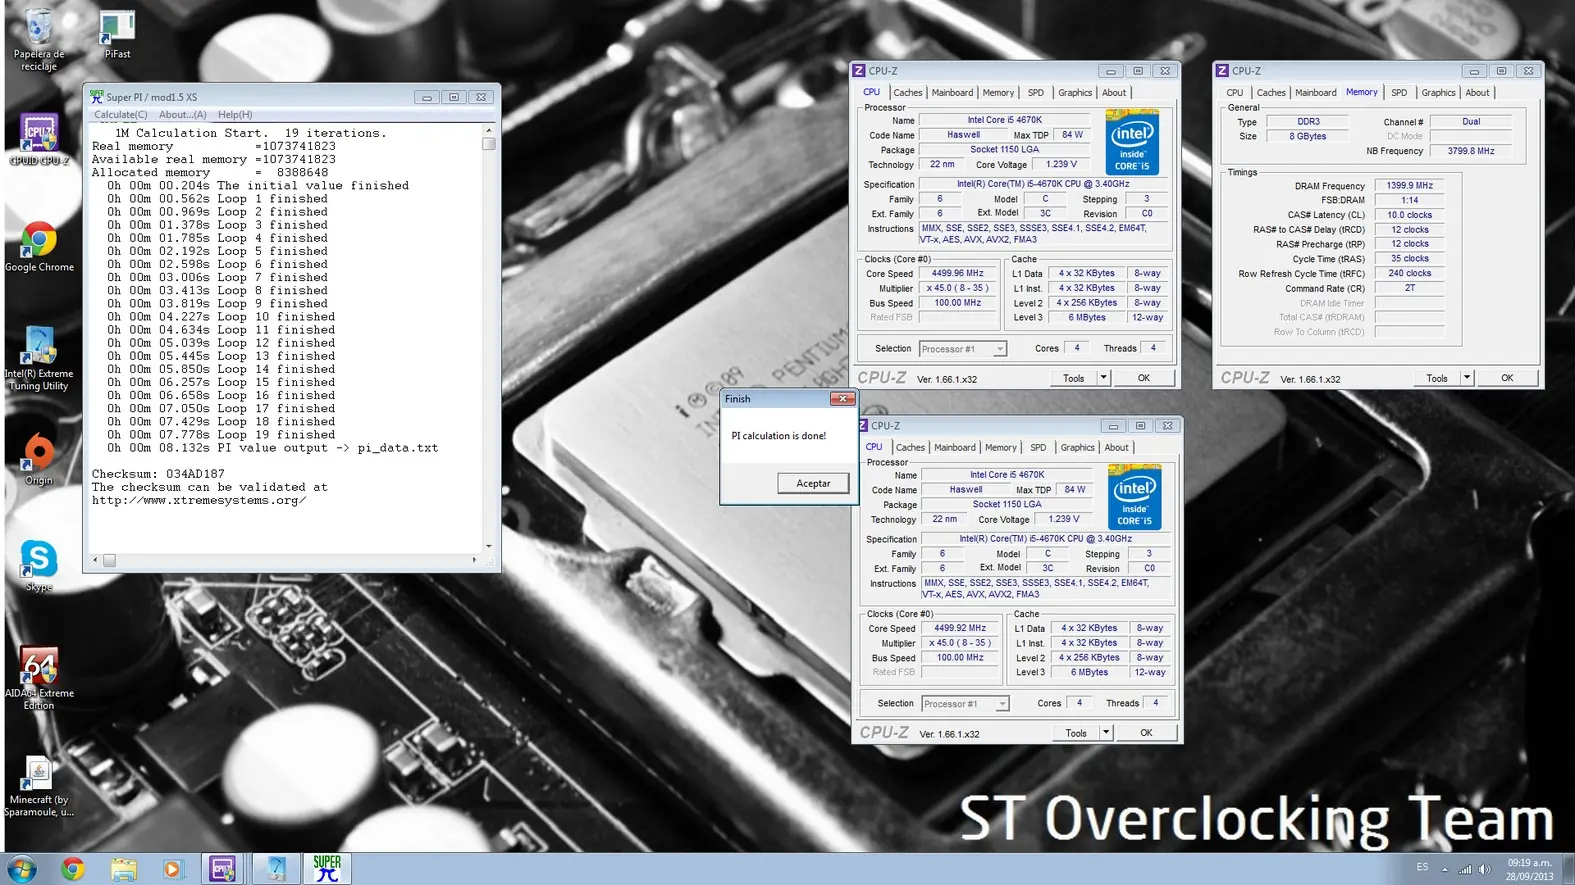
Task: Close the Finish dialog with the X button
Action: [x=843, y=399]
